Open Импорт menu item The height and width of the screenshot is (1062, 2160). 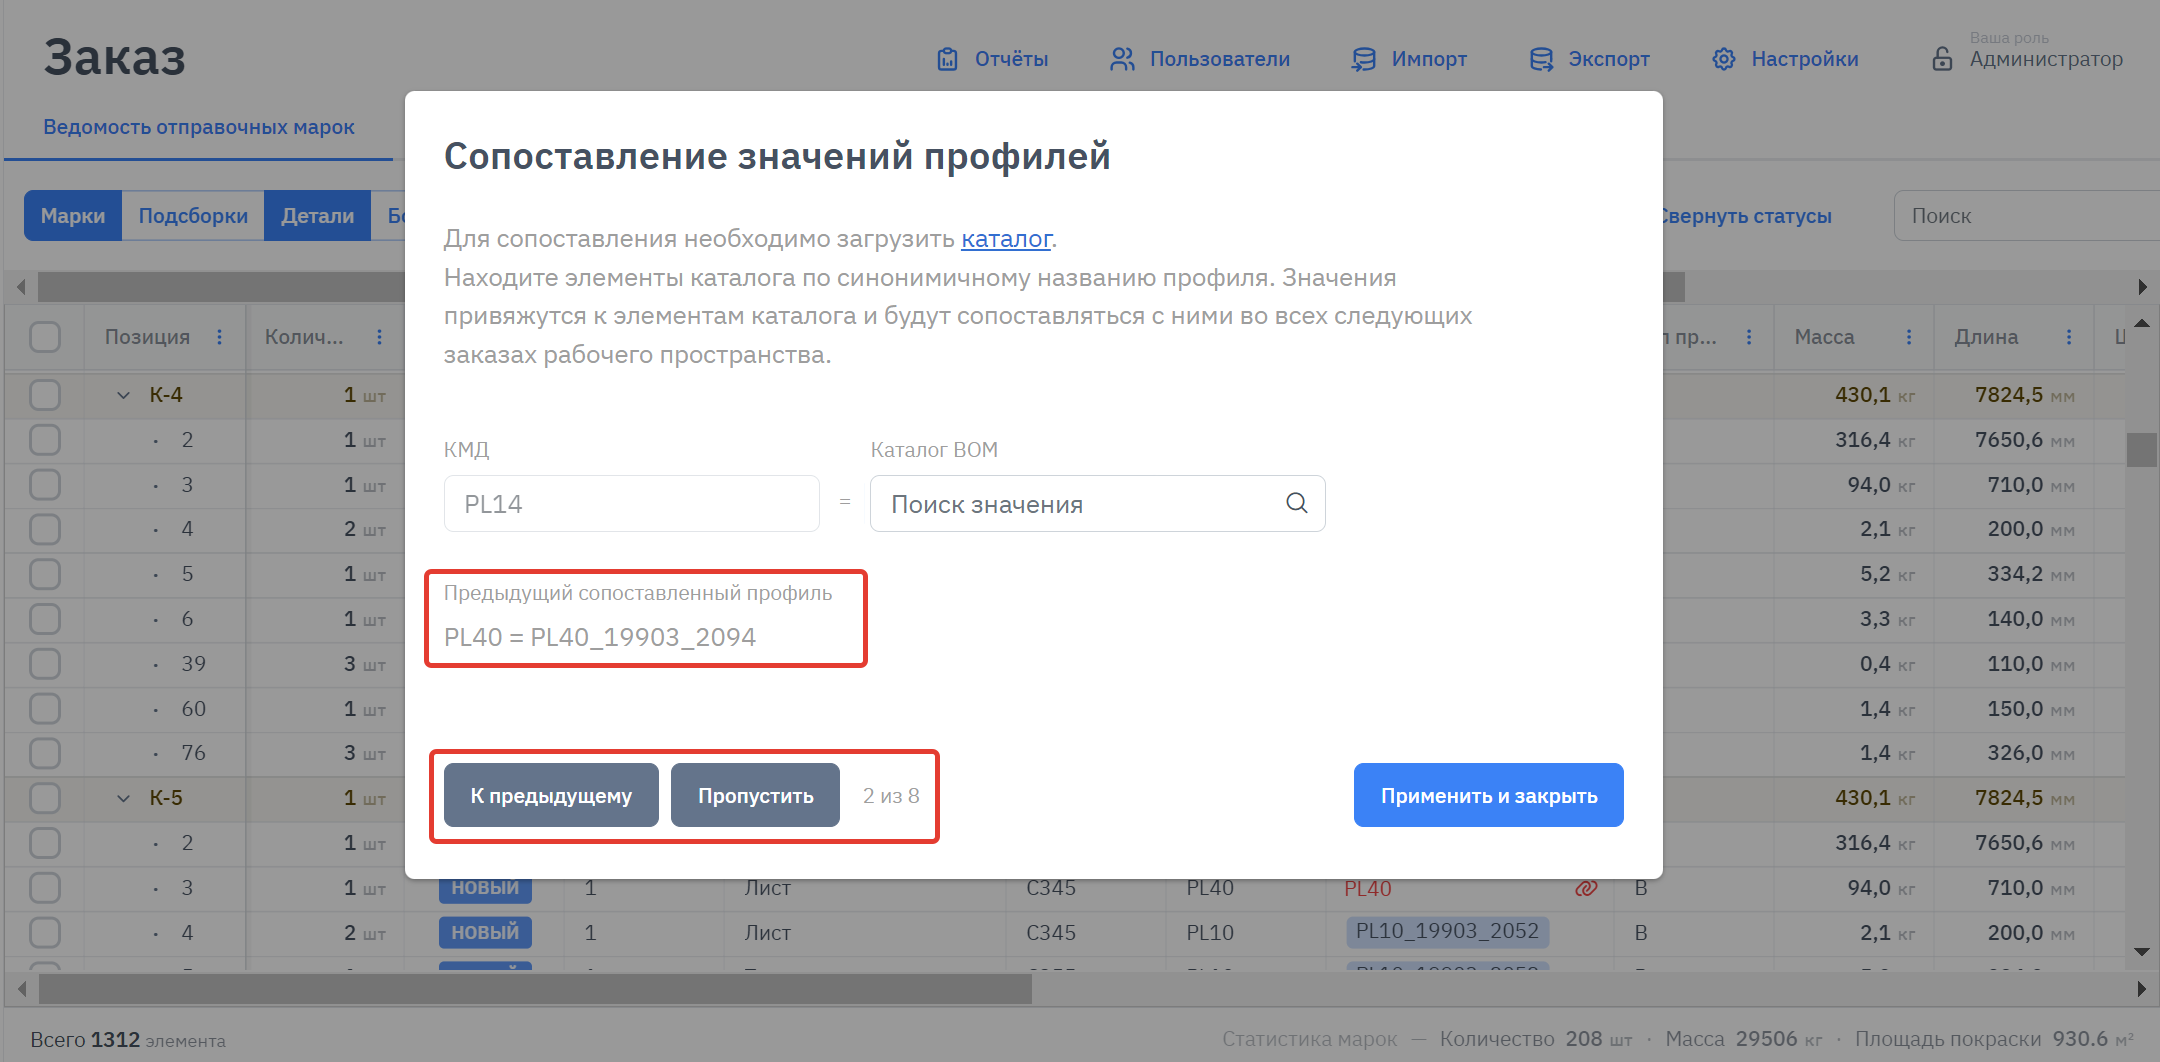[1429, 59]
